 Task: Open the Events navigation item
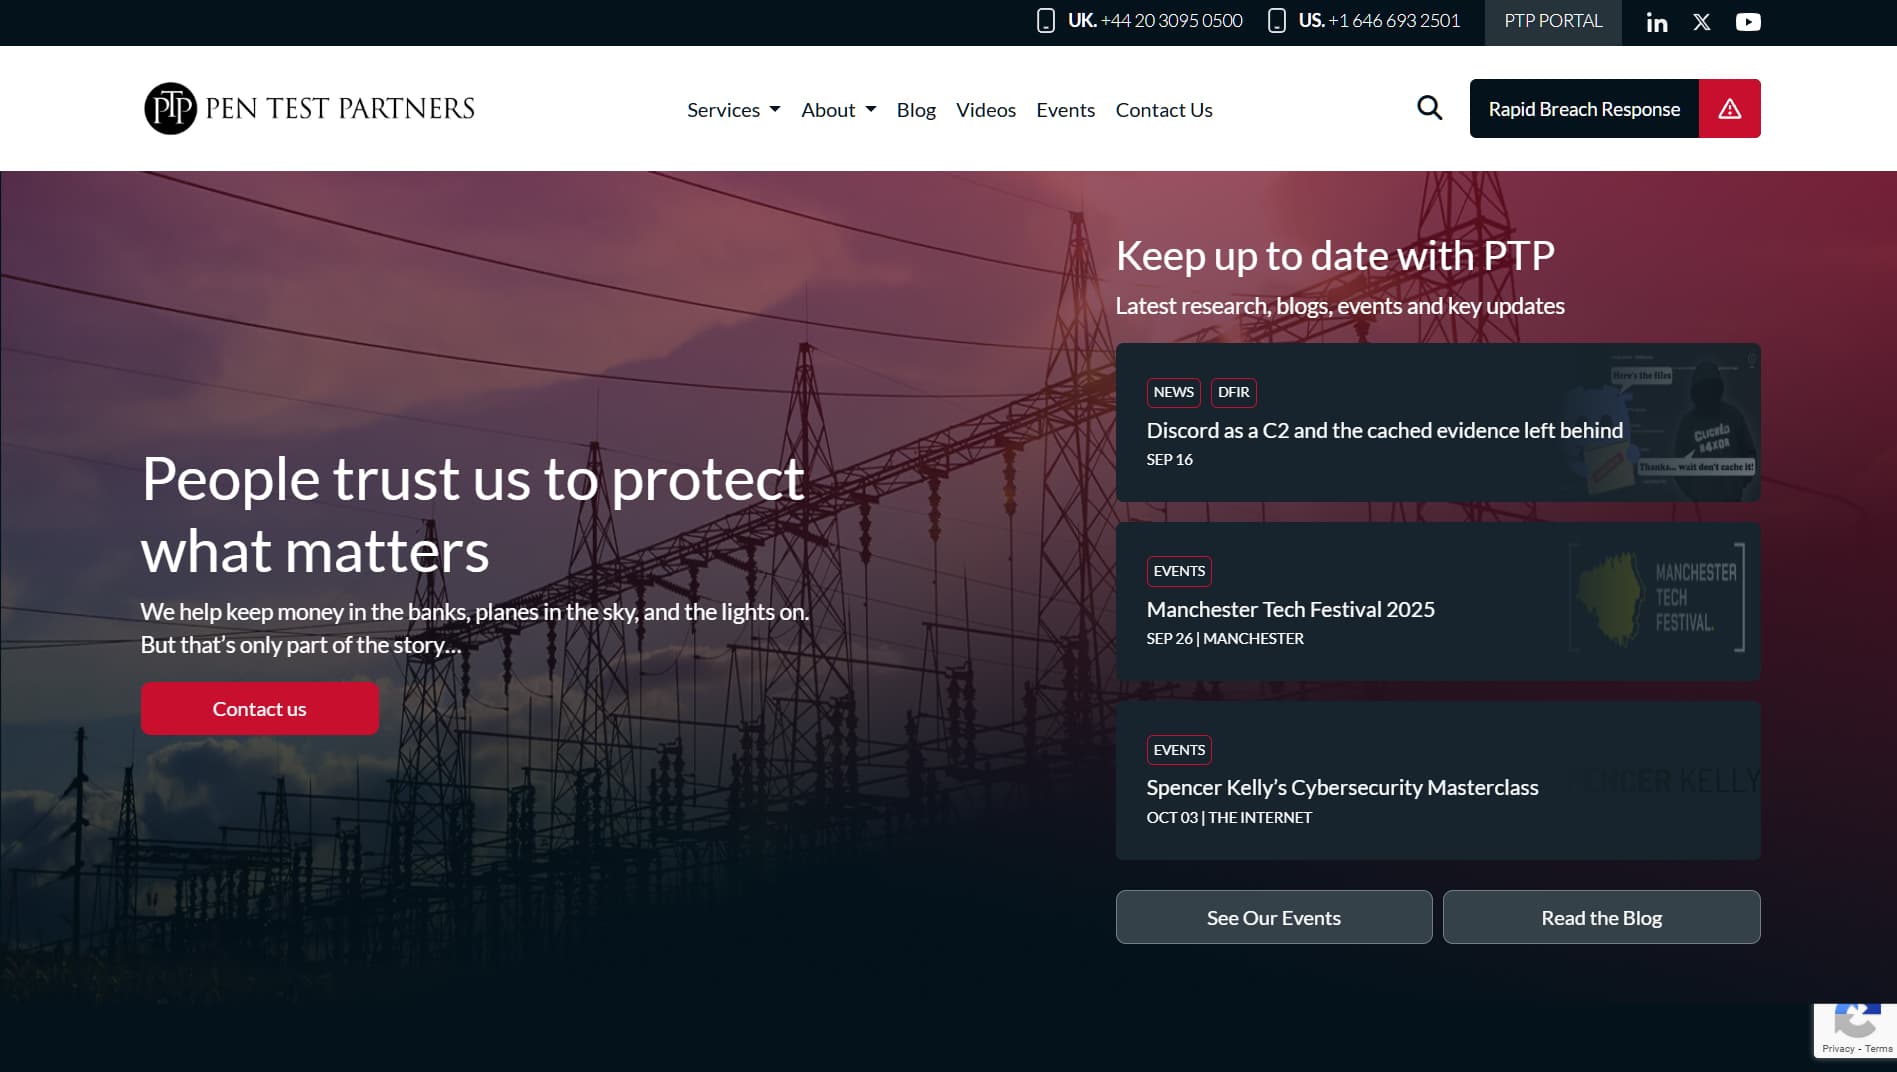[x=1065, y=109]
